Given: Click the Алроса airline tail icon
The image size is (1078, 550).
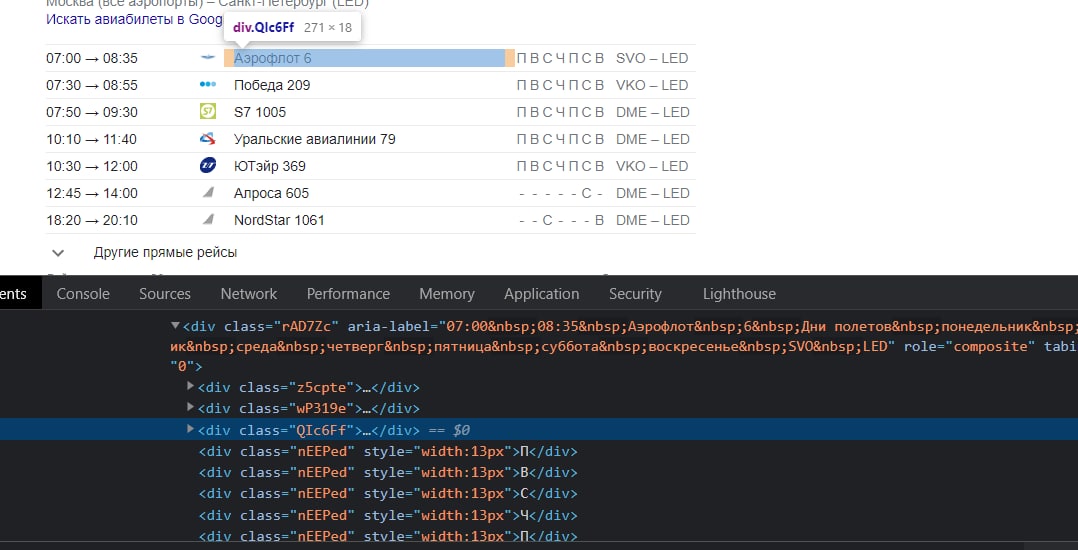Looking at the screenshot, I should [x=208, y=192].
